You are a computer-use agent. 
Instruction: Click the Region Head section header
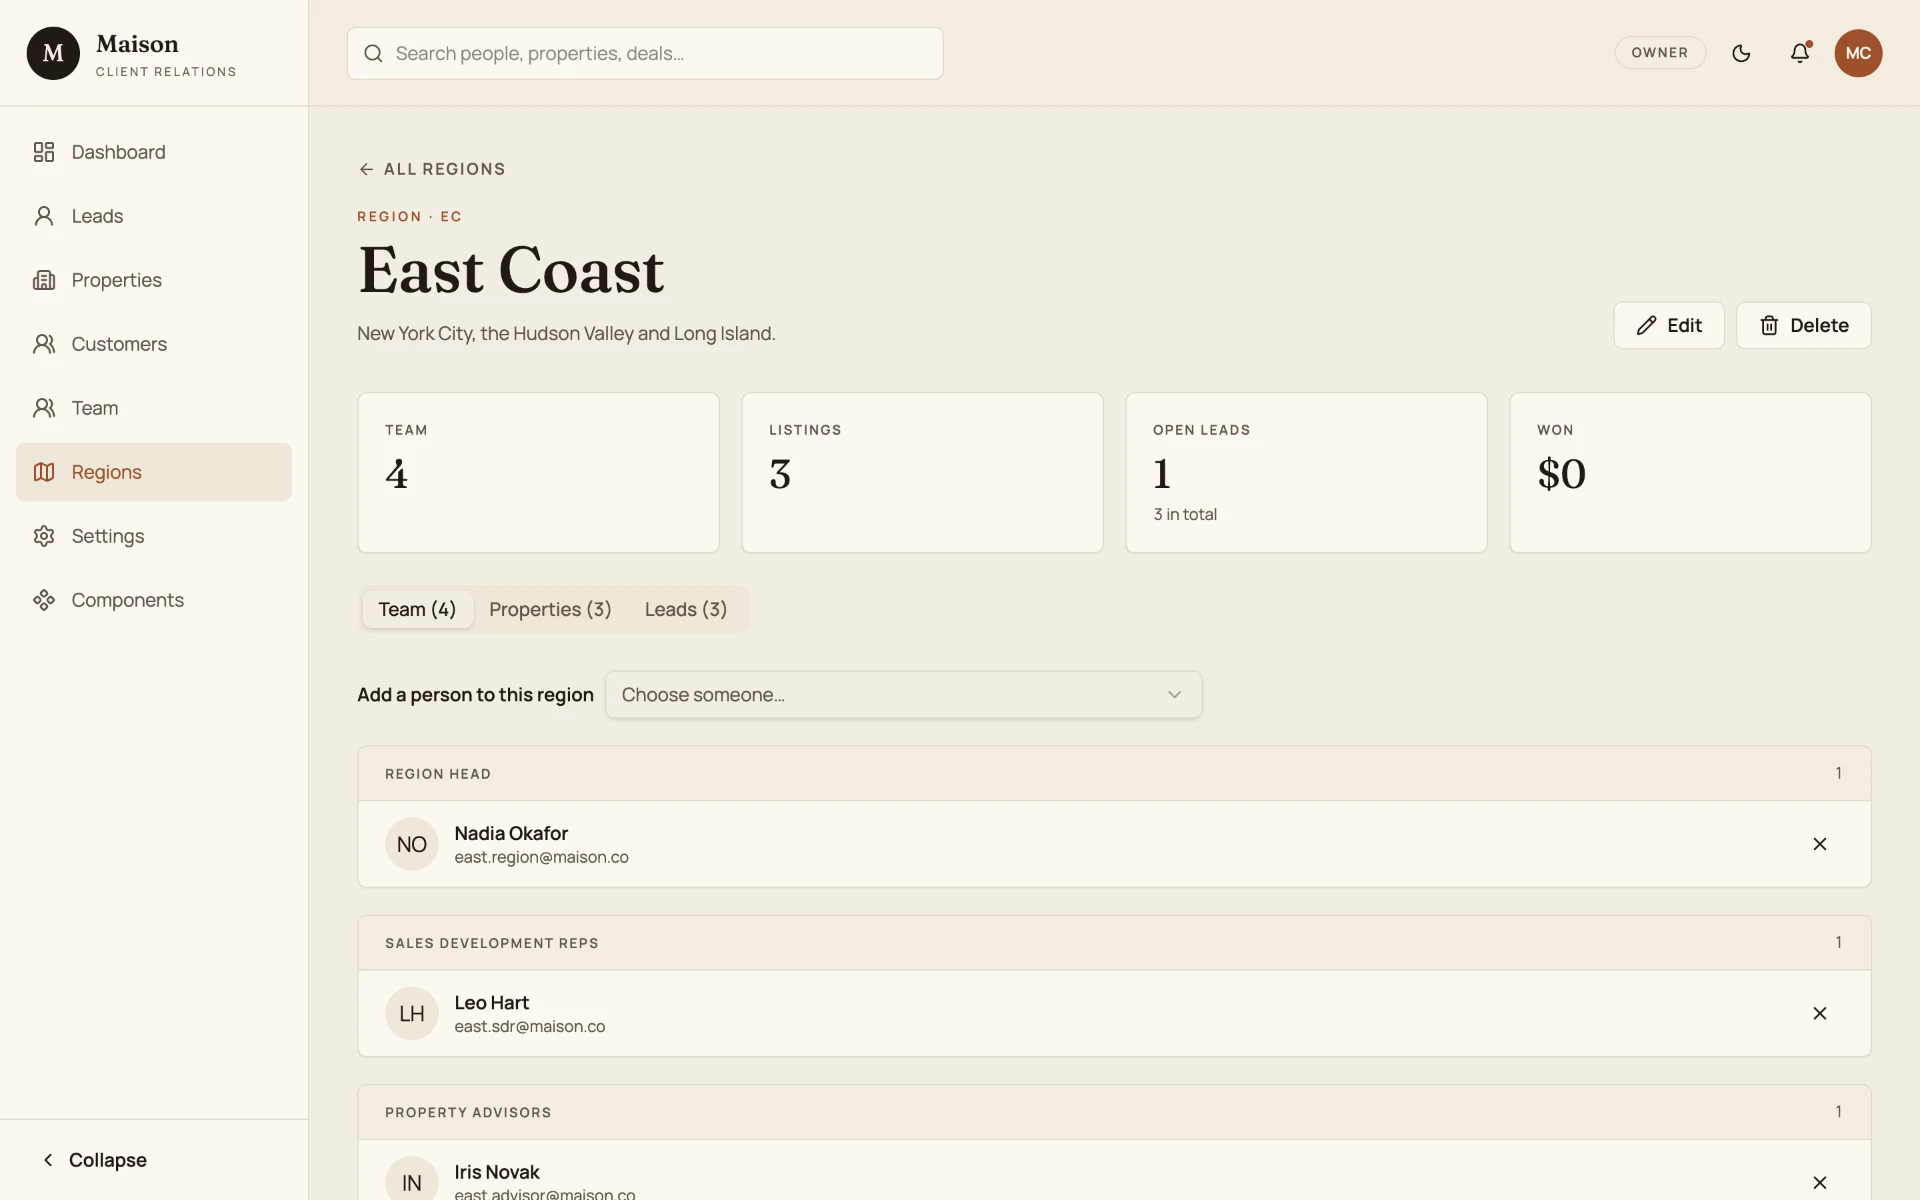click(1114, 773)
